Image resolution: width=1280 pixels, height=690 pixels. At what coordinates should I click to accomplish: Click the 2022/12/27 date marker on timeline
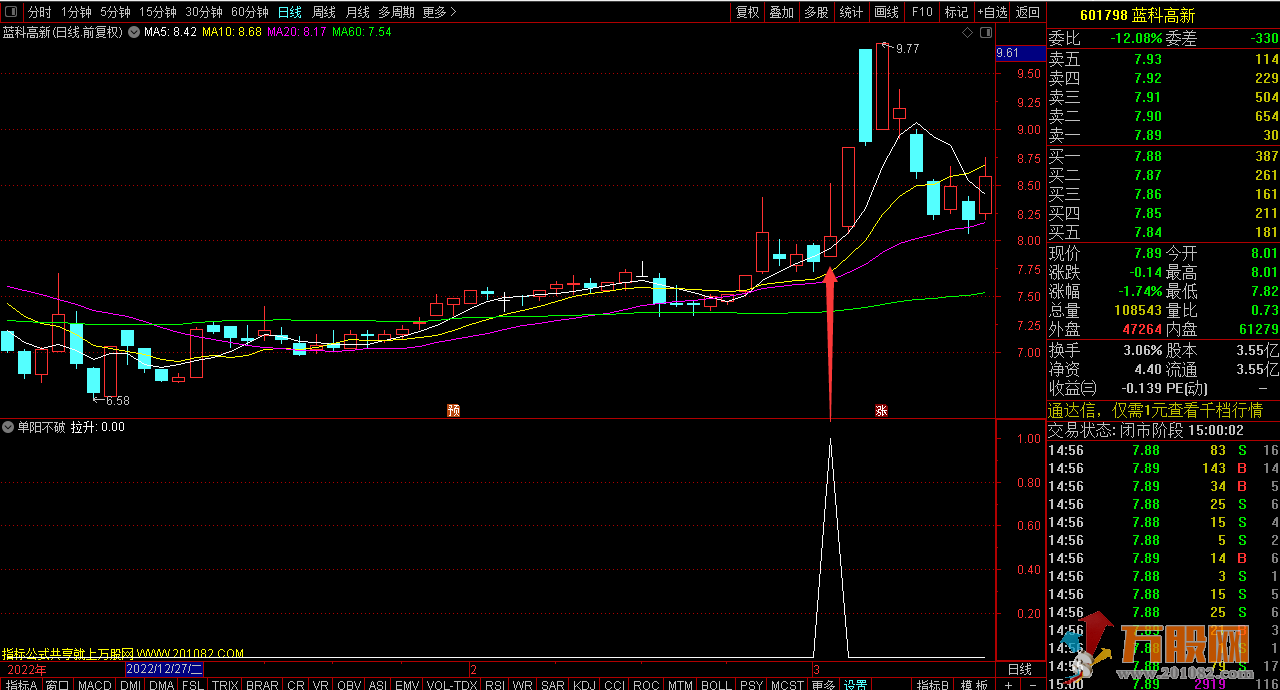click(164, 668)
